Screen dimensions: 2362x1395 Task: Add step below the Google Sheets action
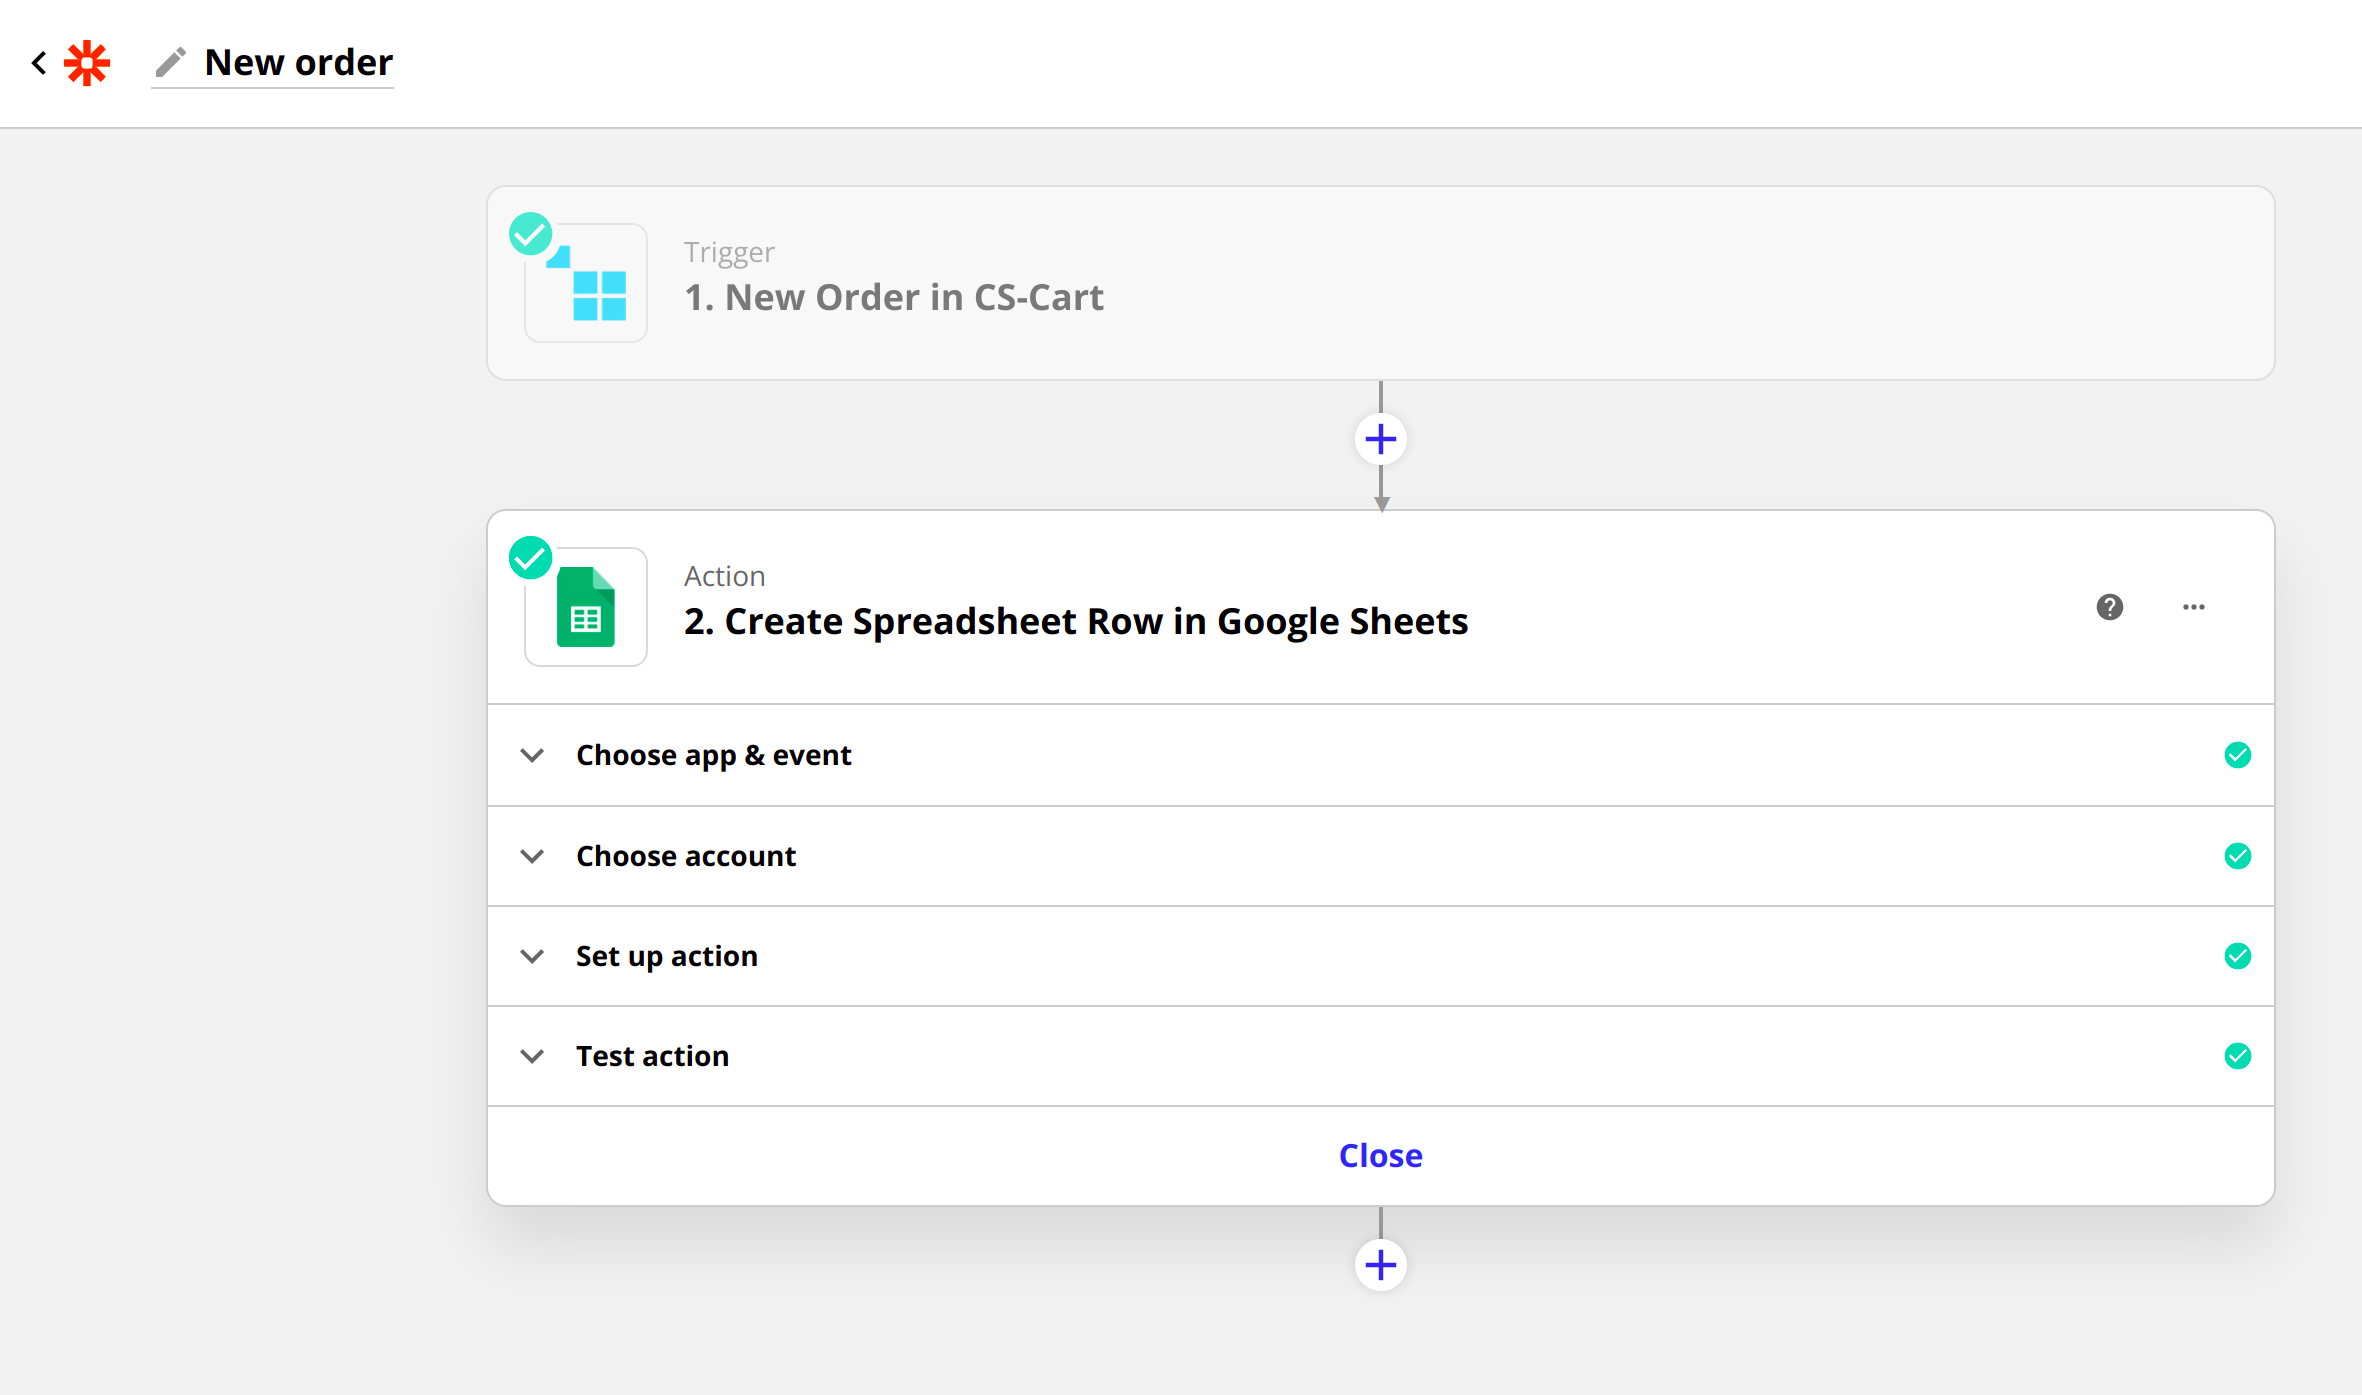pyautogui.click(x=1380, y=1265)
